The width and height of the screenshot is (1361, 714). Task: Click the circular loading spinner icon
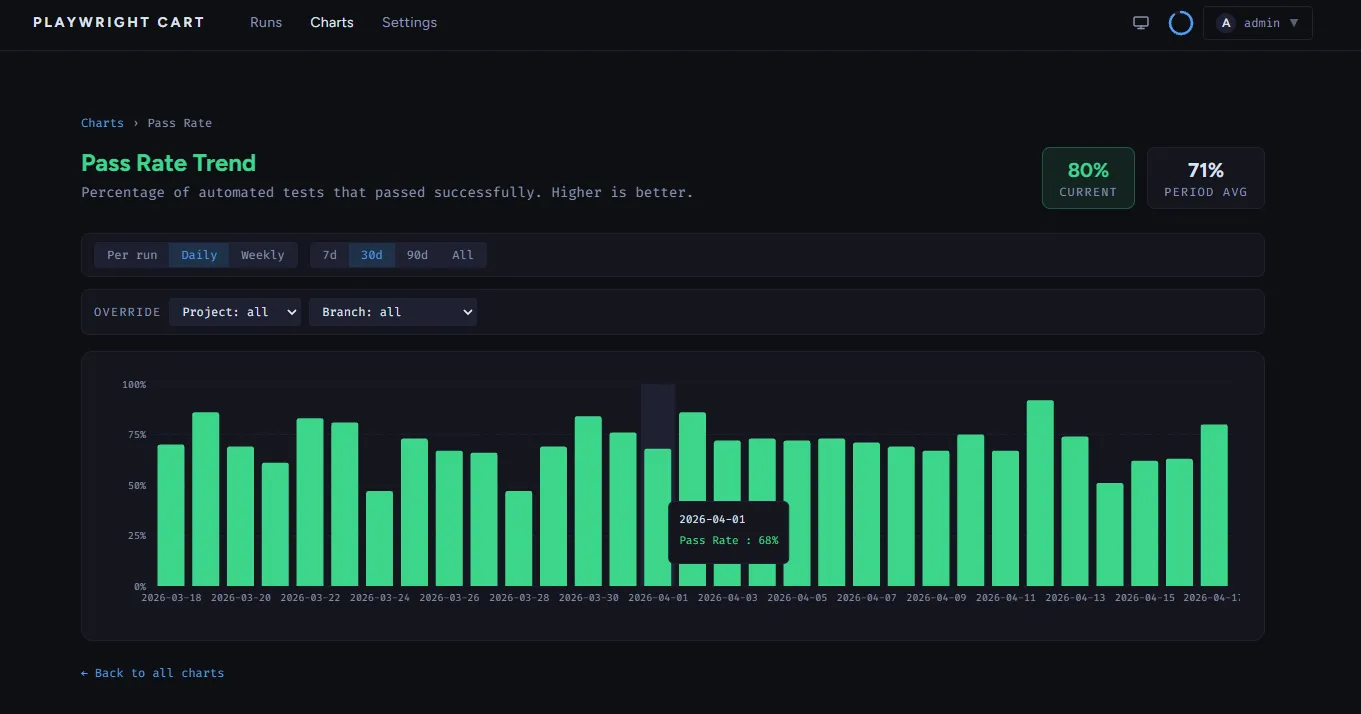(1181, 22)
